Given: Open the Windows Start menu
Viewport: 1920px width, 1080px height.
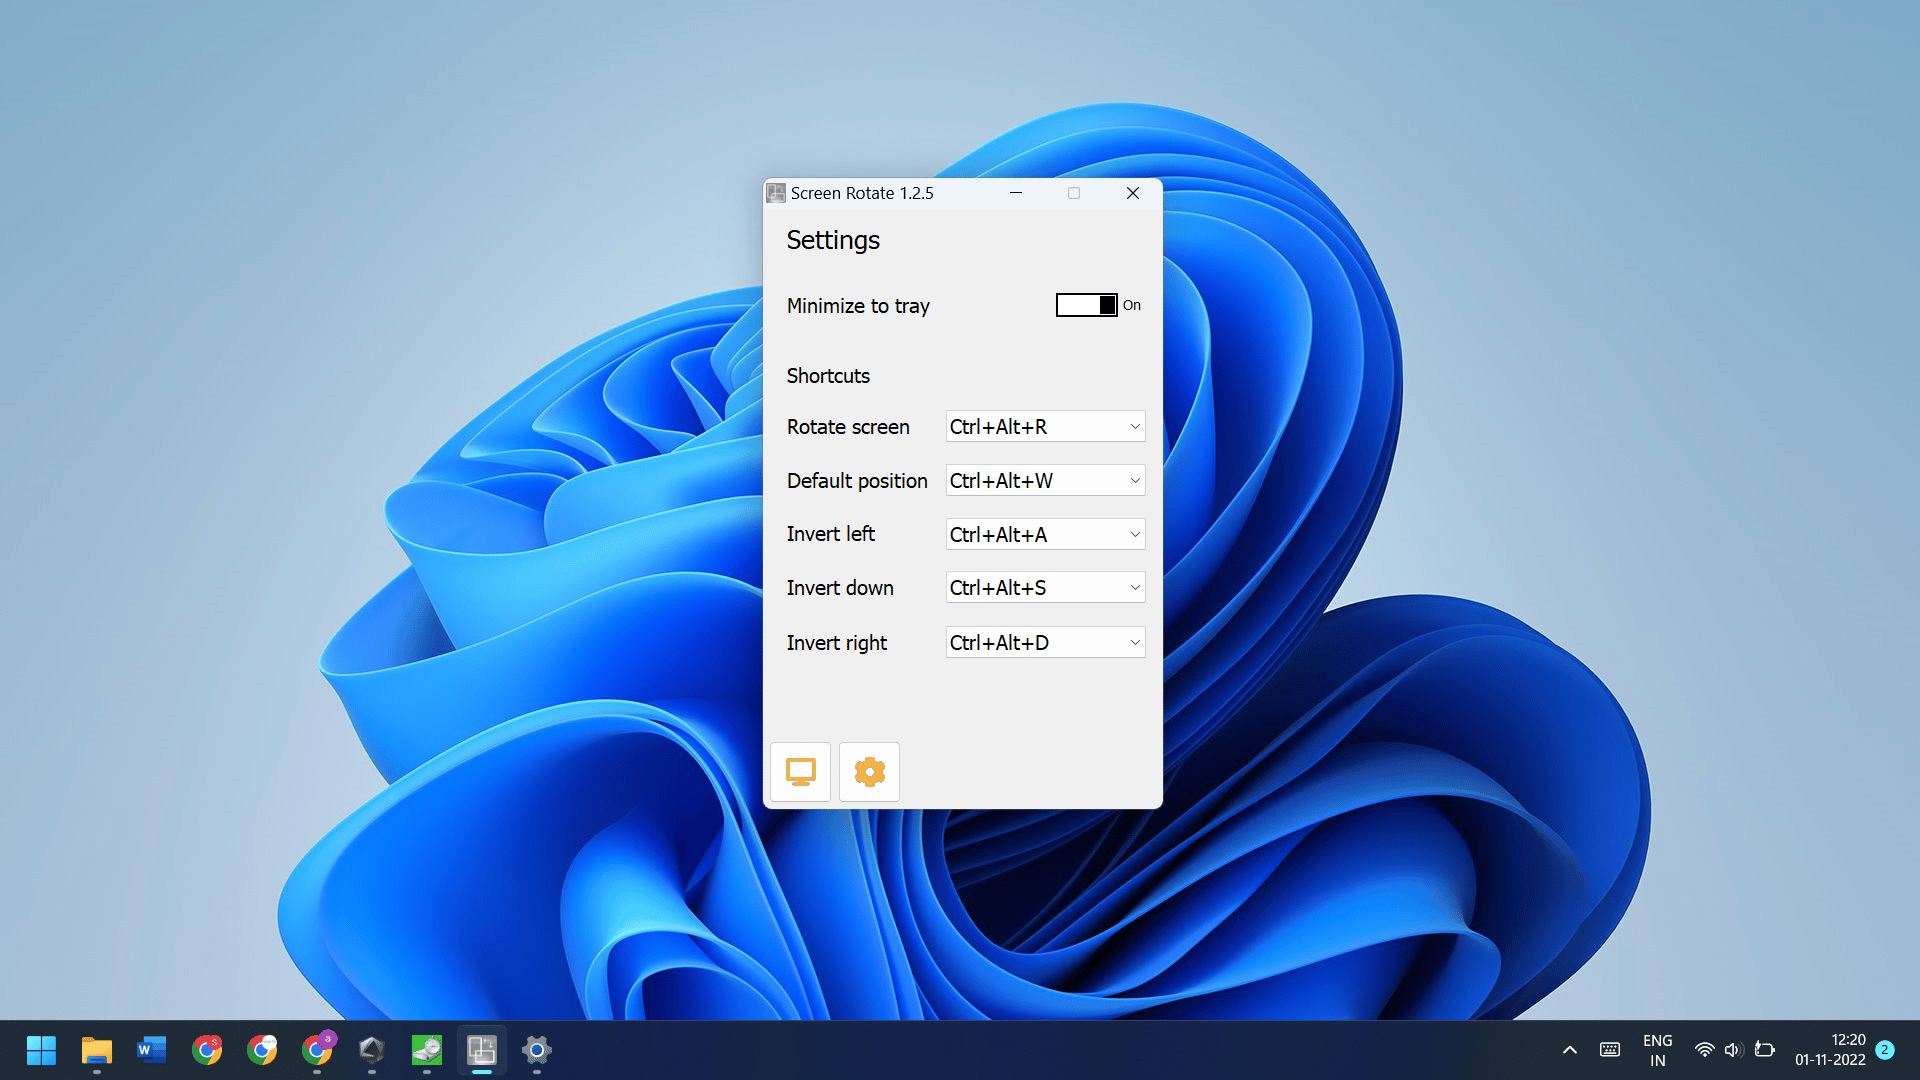Looking at the screenshot, I should tap(41, 1050).
